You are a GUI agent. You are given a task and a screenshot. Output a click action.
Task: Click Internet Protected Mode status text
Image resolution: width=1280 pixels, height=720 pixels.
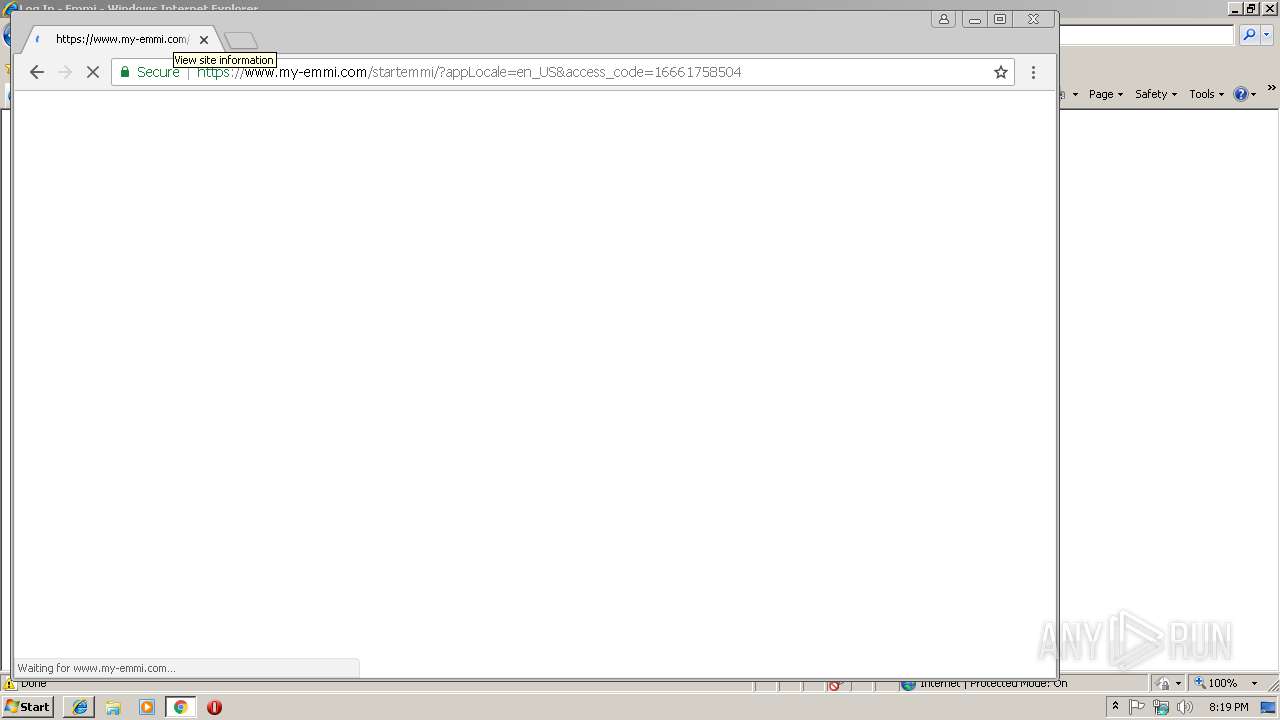(993, 684)
